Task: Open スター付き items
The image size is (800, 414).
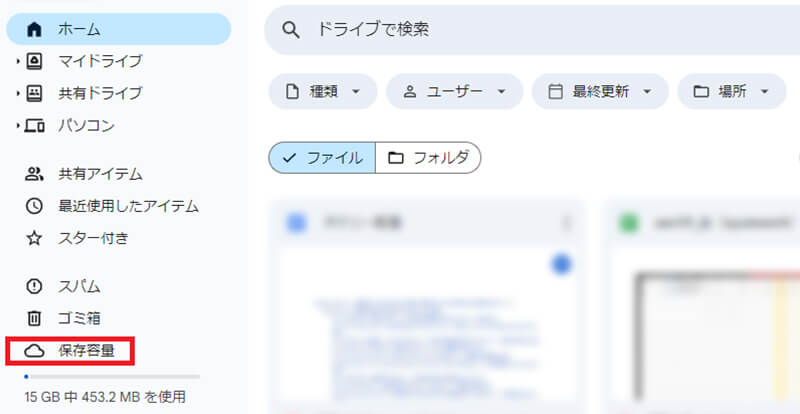Action: coord(93,238)
